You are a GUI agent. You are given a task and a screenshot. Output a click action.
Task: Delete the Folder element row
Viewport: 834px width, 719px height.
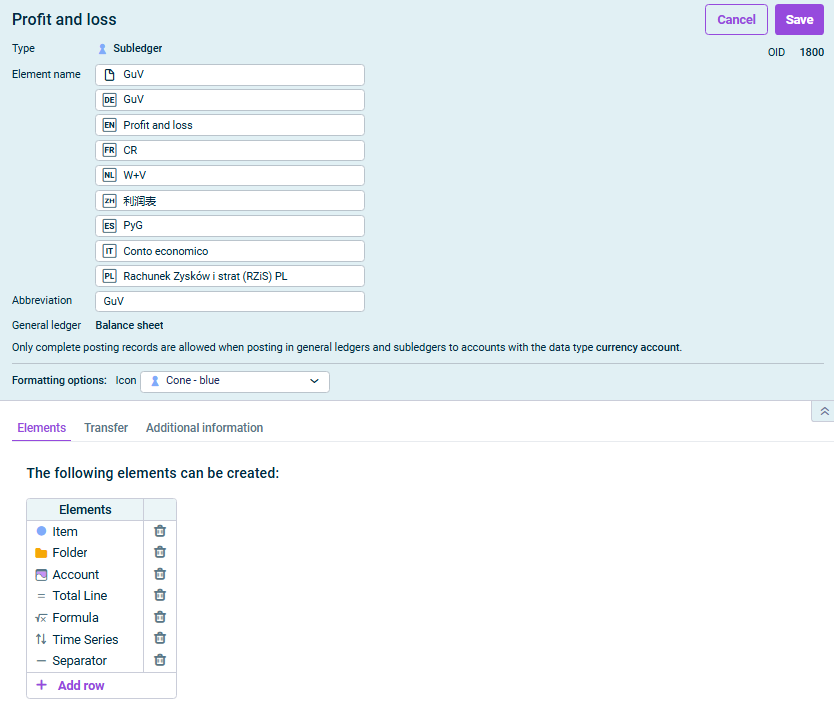(x=160, y=552)
